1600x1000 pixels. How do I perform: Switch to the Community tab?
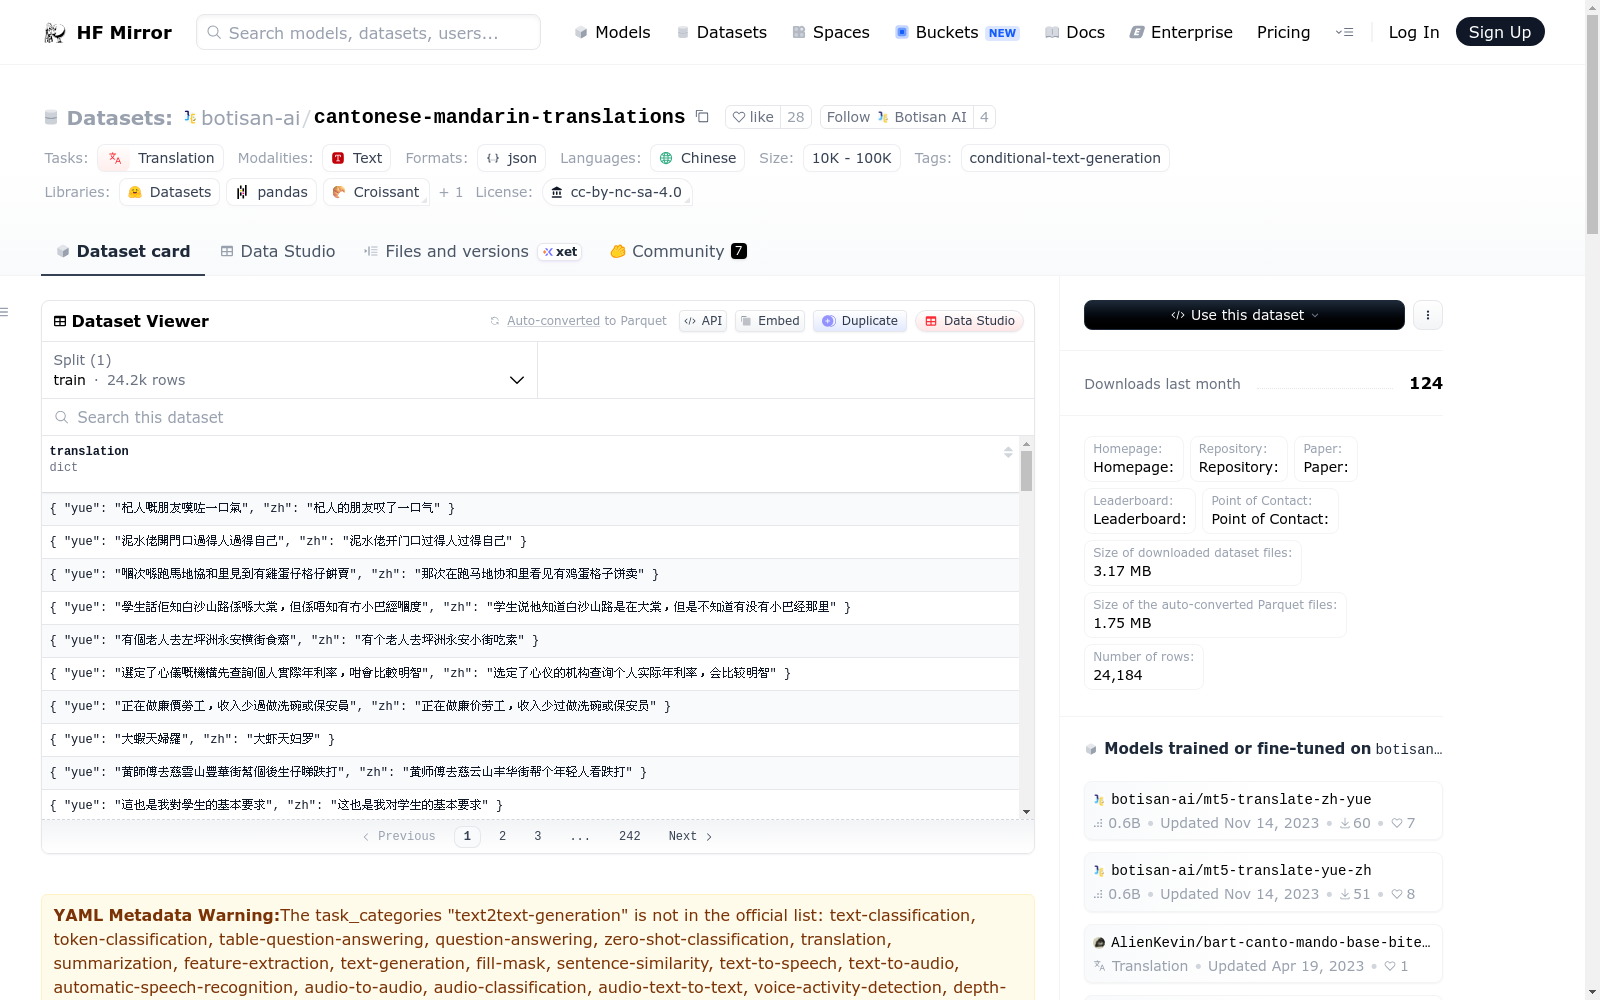(679, 251)
